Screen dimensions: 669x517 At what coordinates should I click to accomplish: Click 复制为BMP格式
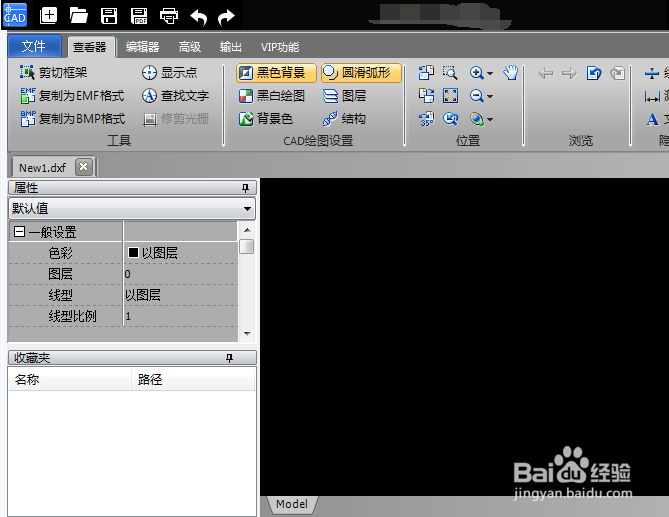click(x=73, y=118)
